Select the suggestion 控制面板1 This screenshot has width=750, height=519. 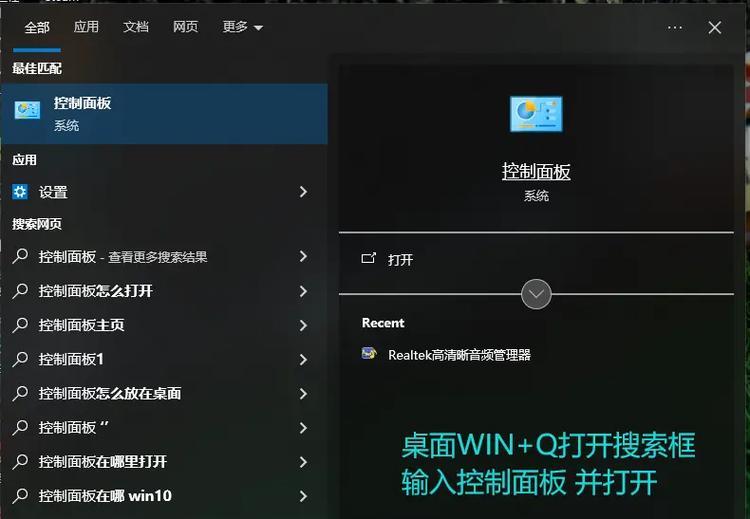coord(164,359)
